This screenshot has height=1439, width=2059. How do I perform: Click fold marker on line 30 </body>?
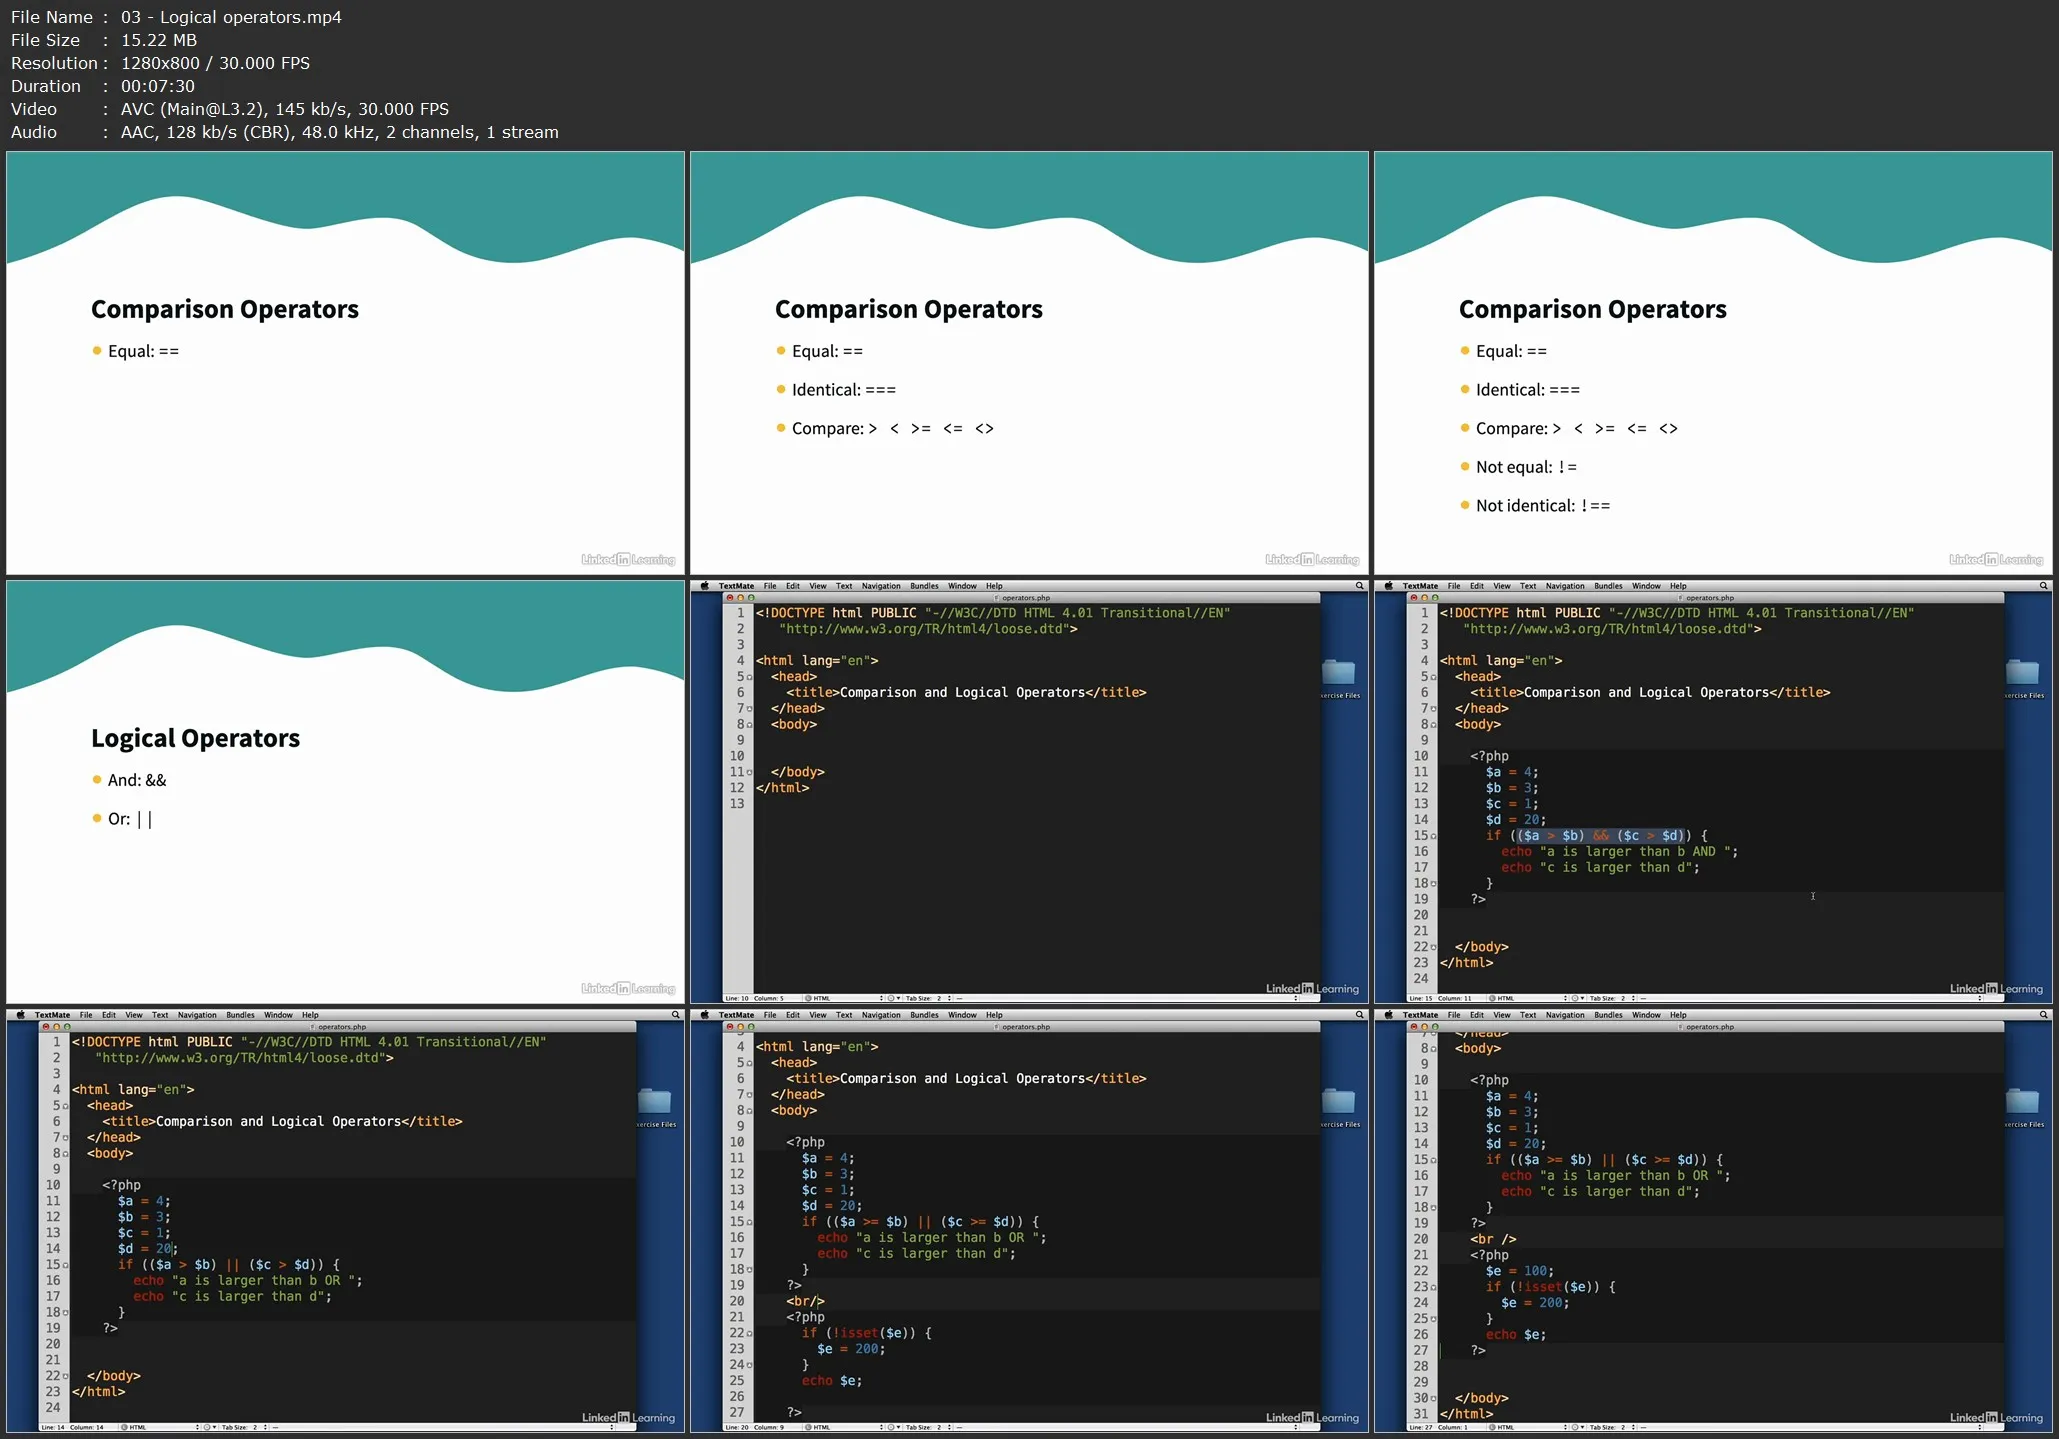[x=1434, y=1399]
